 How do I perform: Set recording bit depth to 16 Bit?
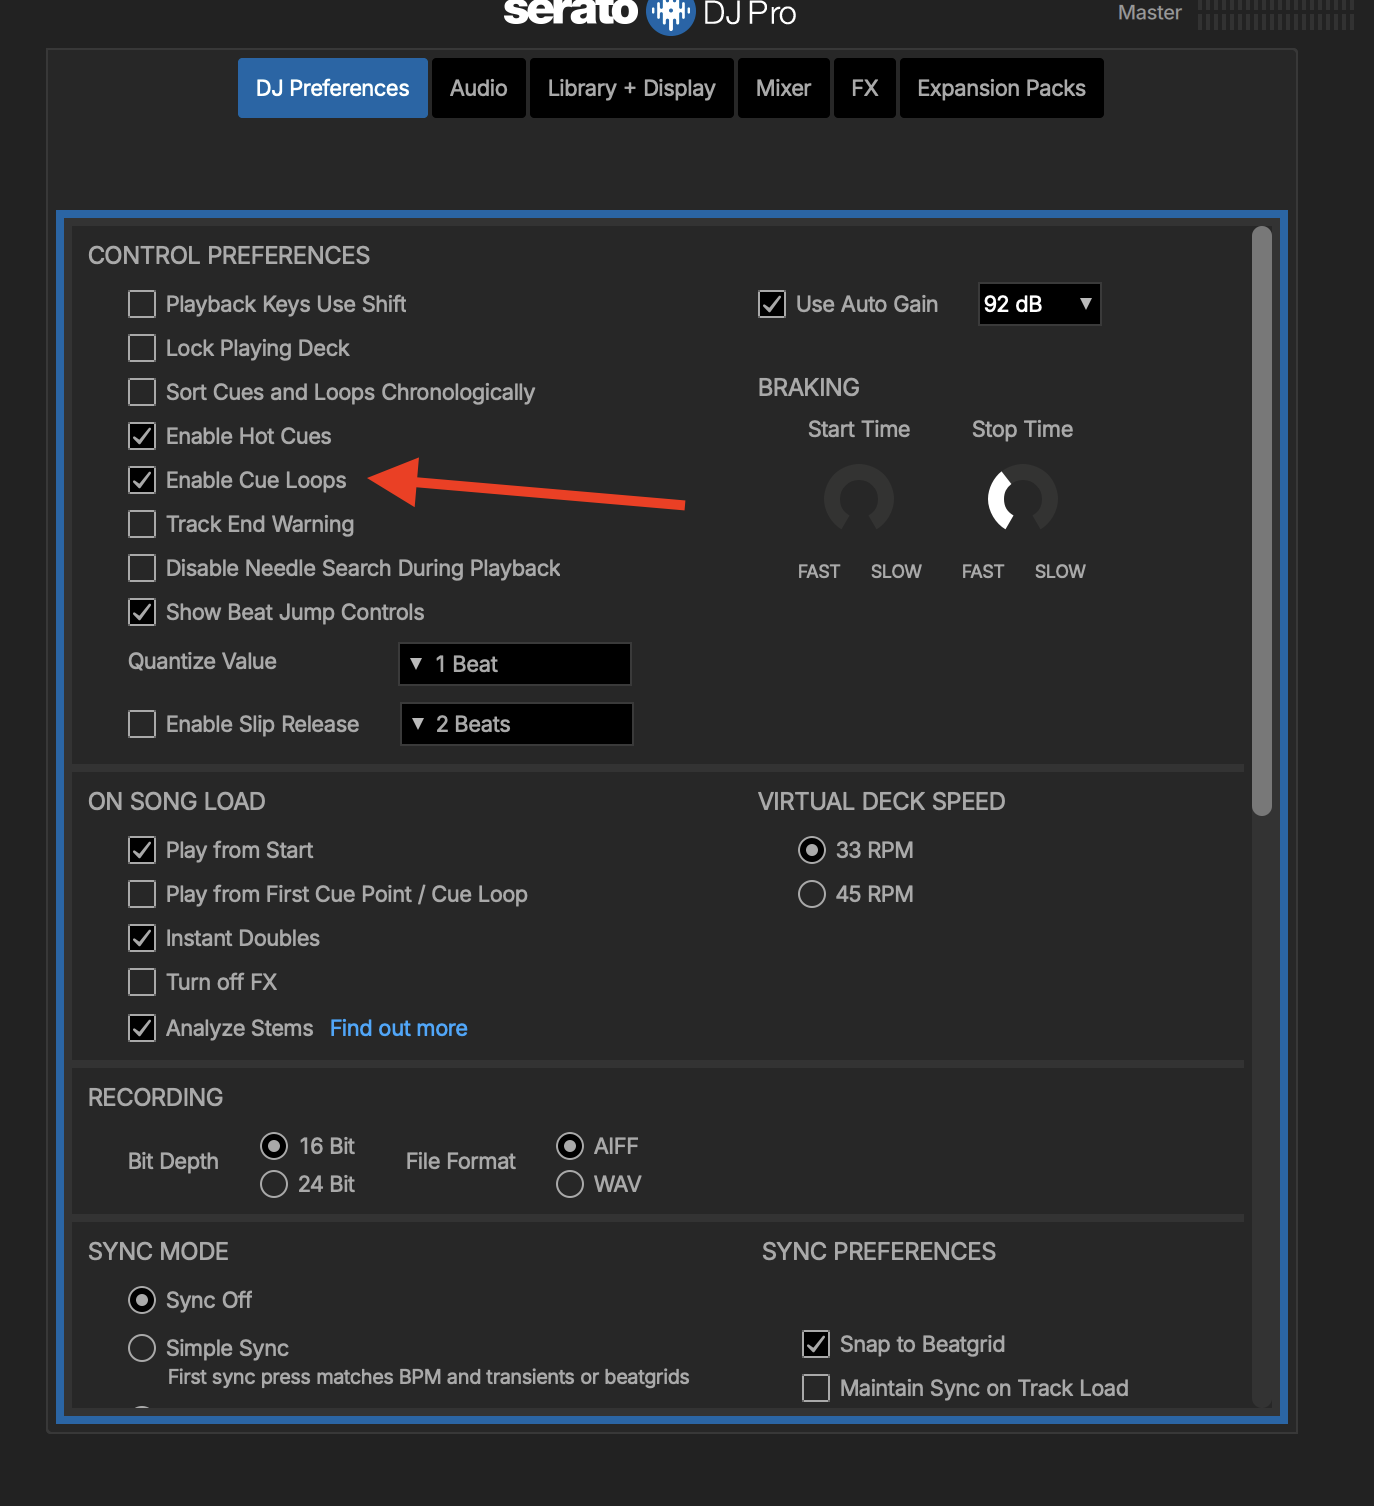click(274, 1146)
